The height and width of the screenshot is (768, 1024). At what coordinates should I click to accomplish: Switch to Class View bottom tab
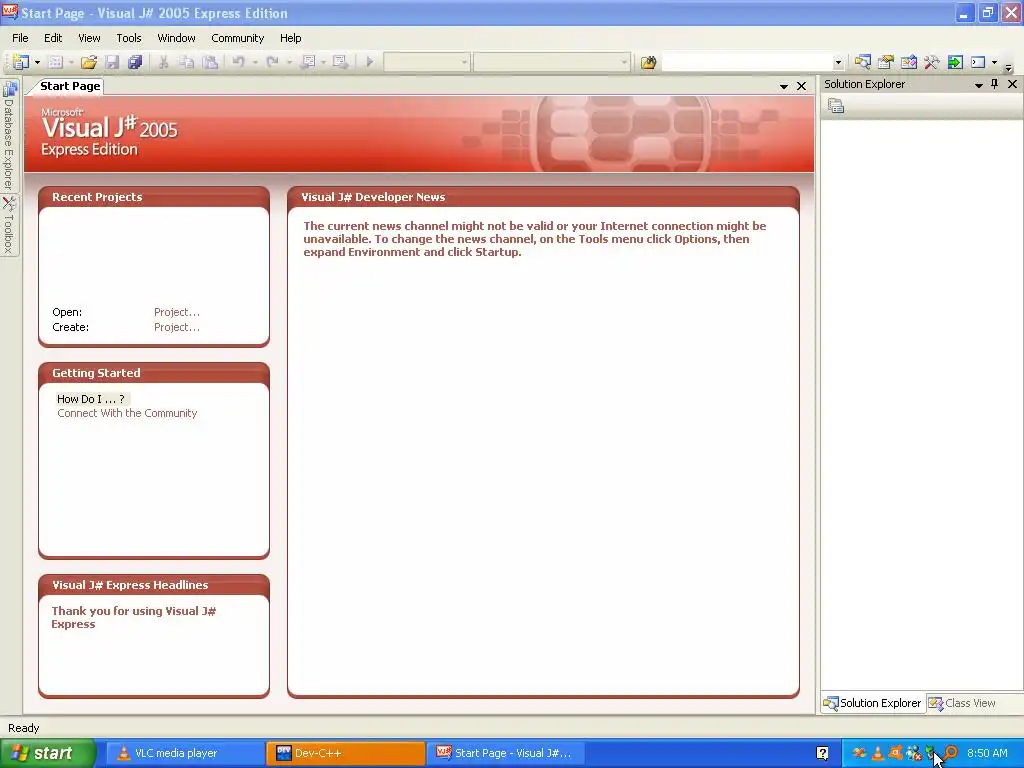pyautogui.click(x=962, y=703)
